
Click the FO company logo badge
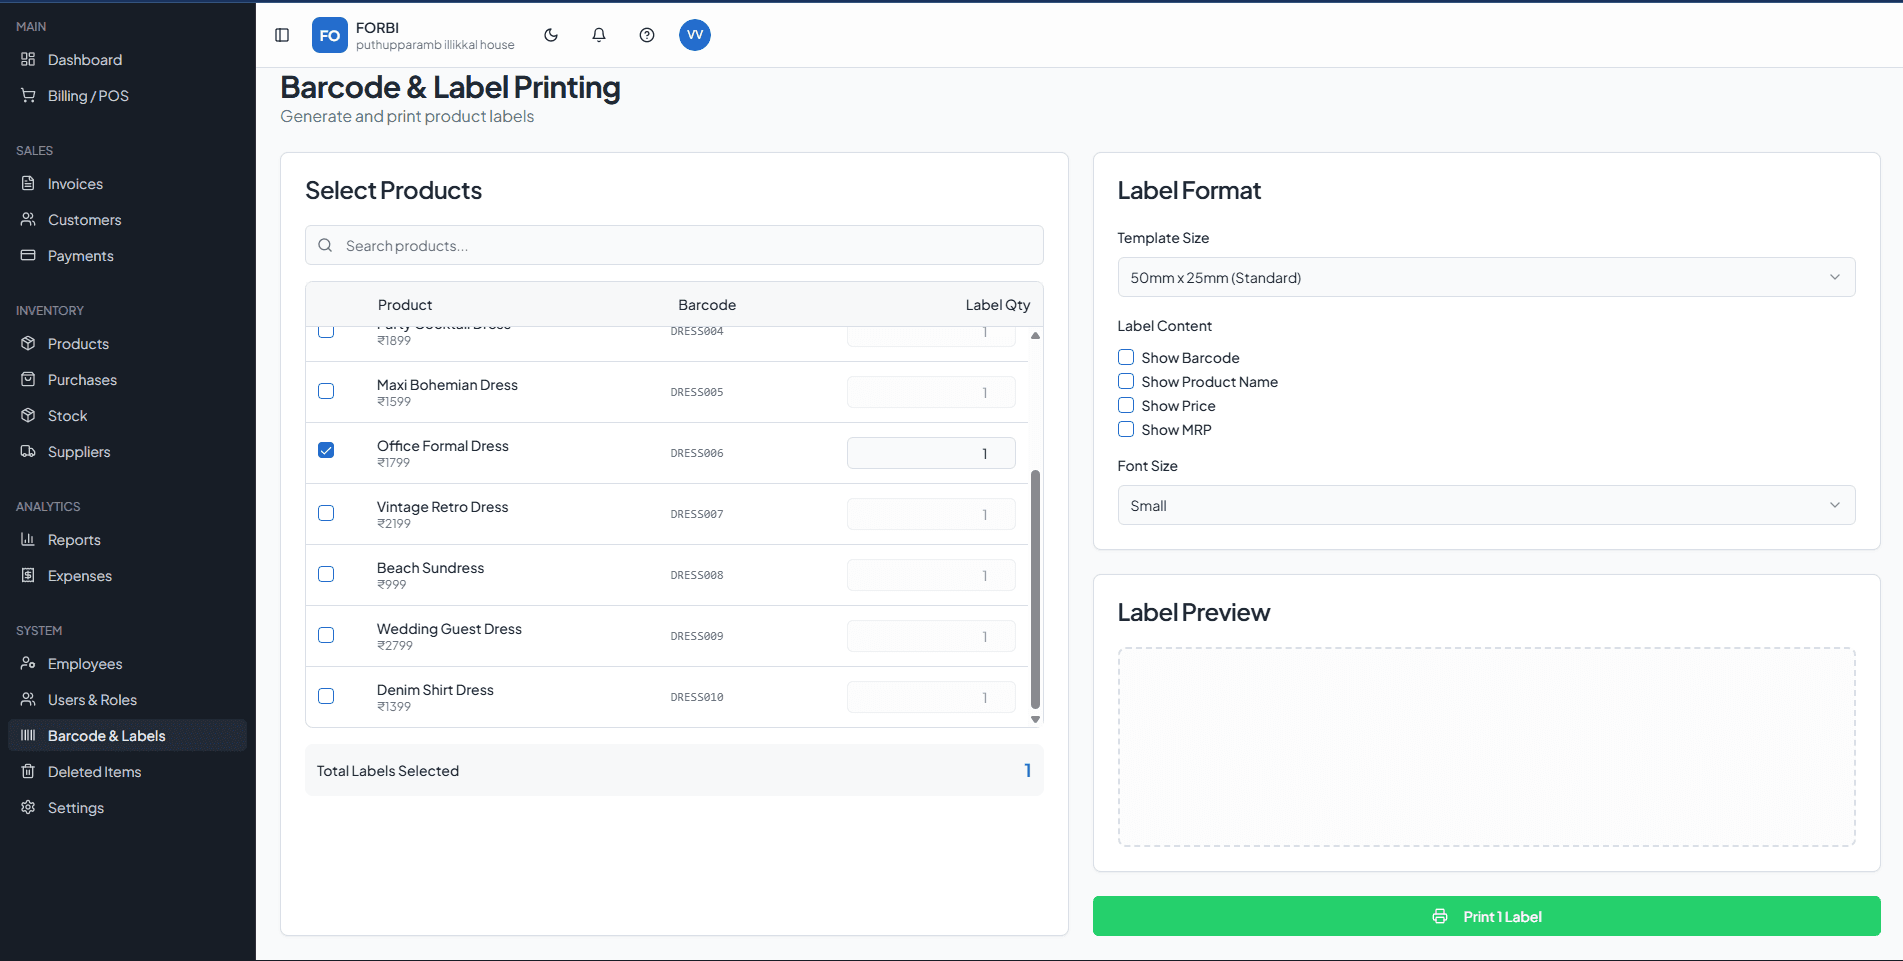click(330, 35)
